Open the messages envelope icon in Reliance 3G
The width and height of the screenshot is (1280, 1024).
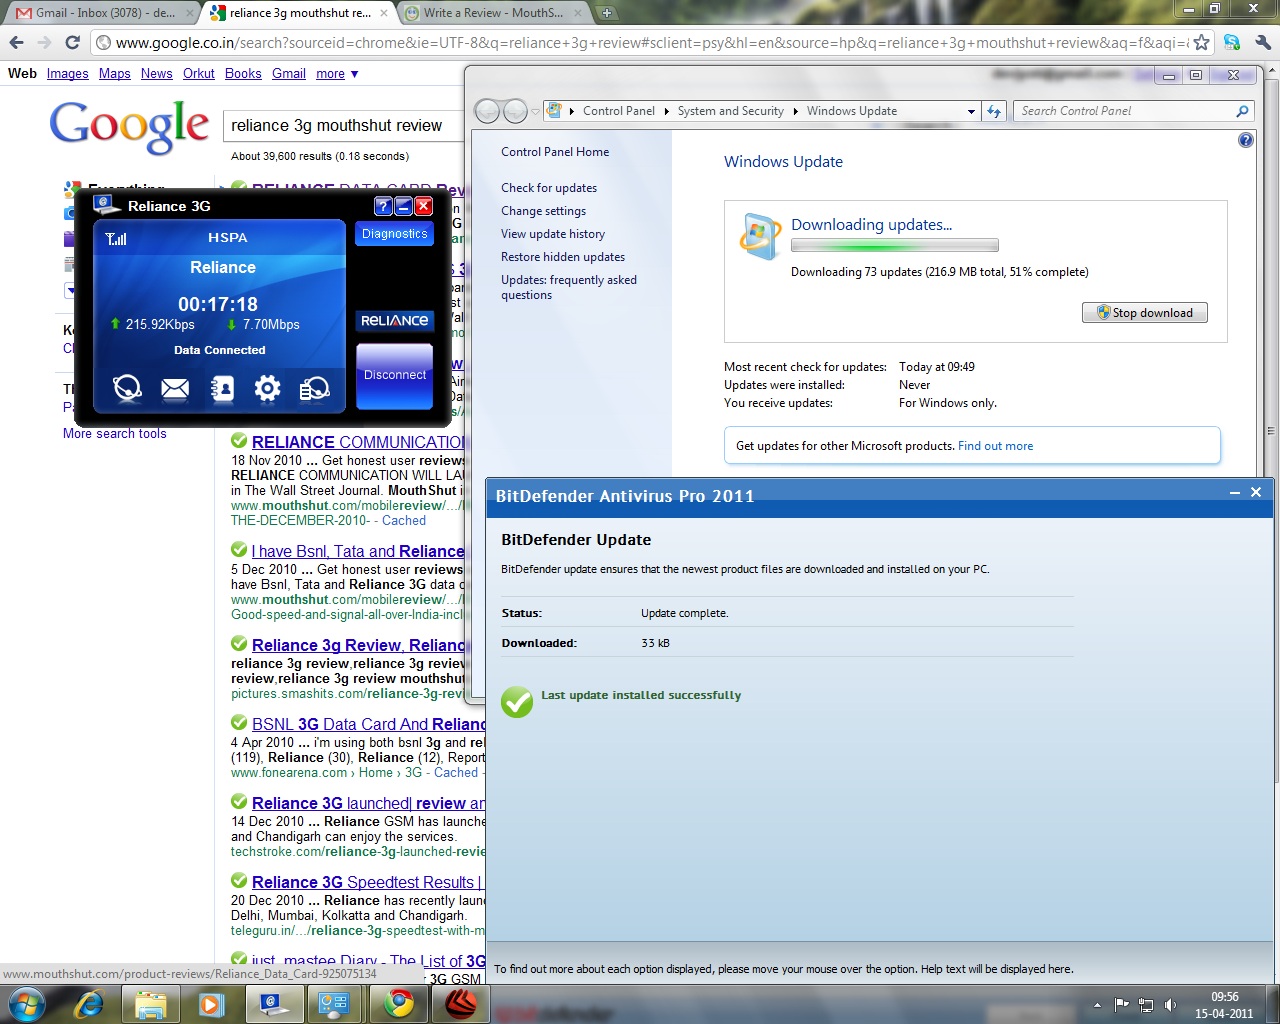175,388
